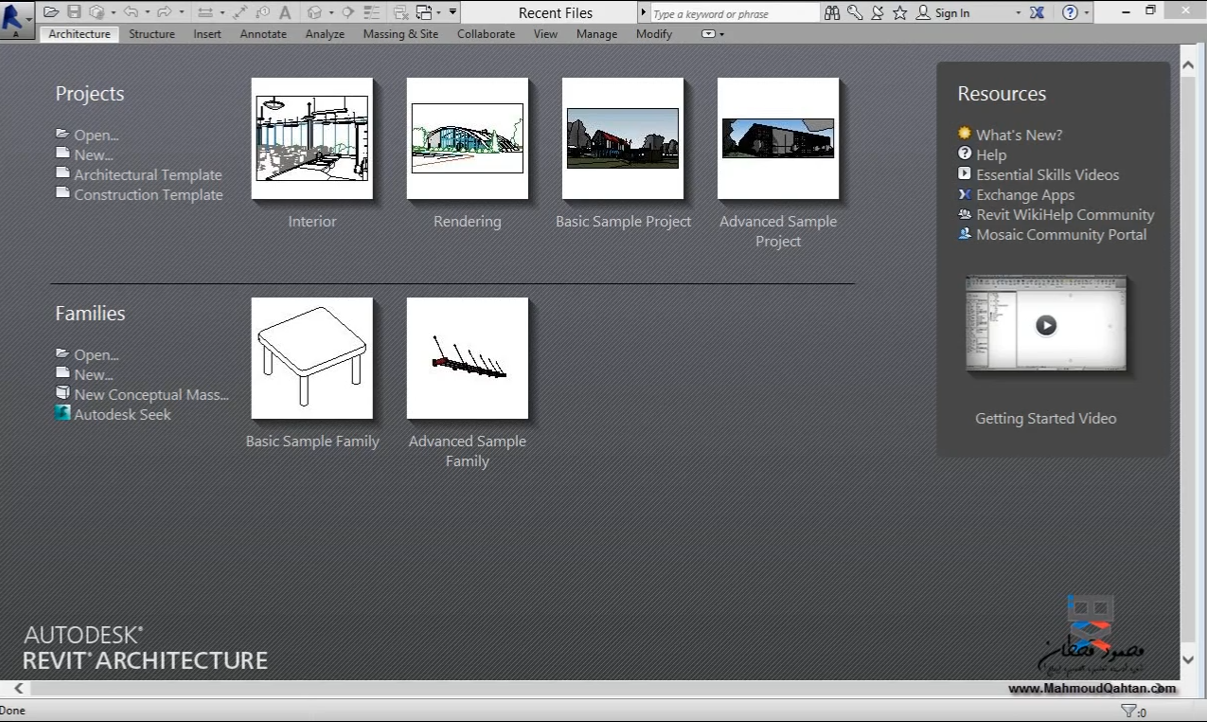
Task: Click the Save disk icon
Action: pos(74,12)
